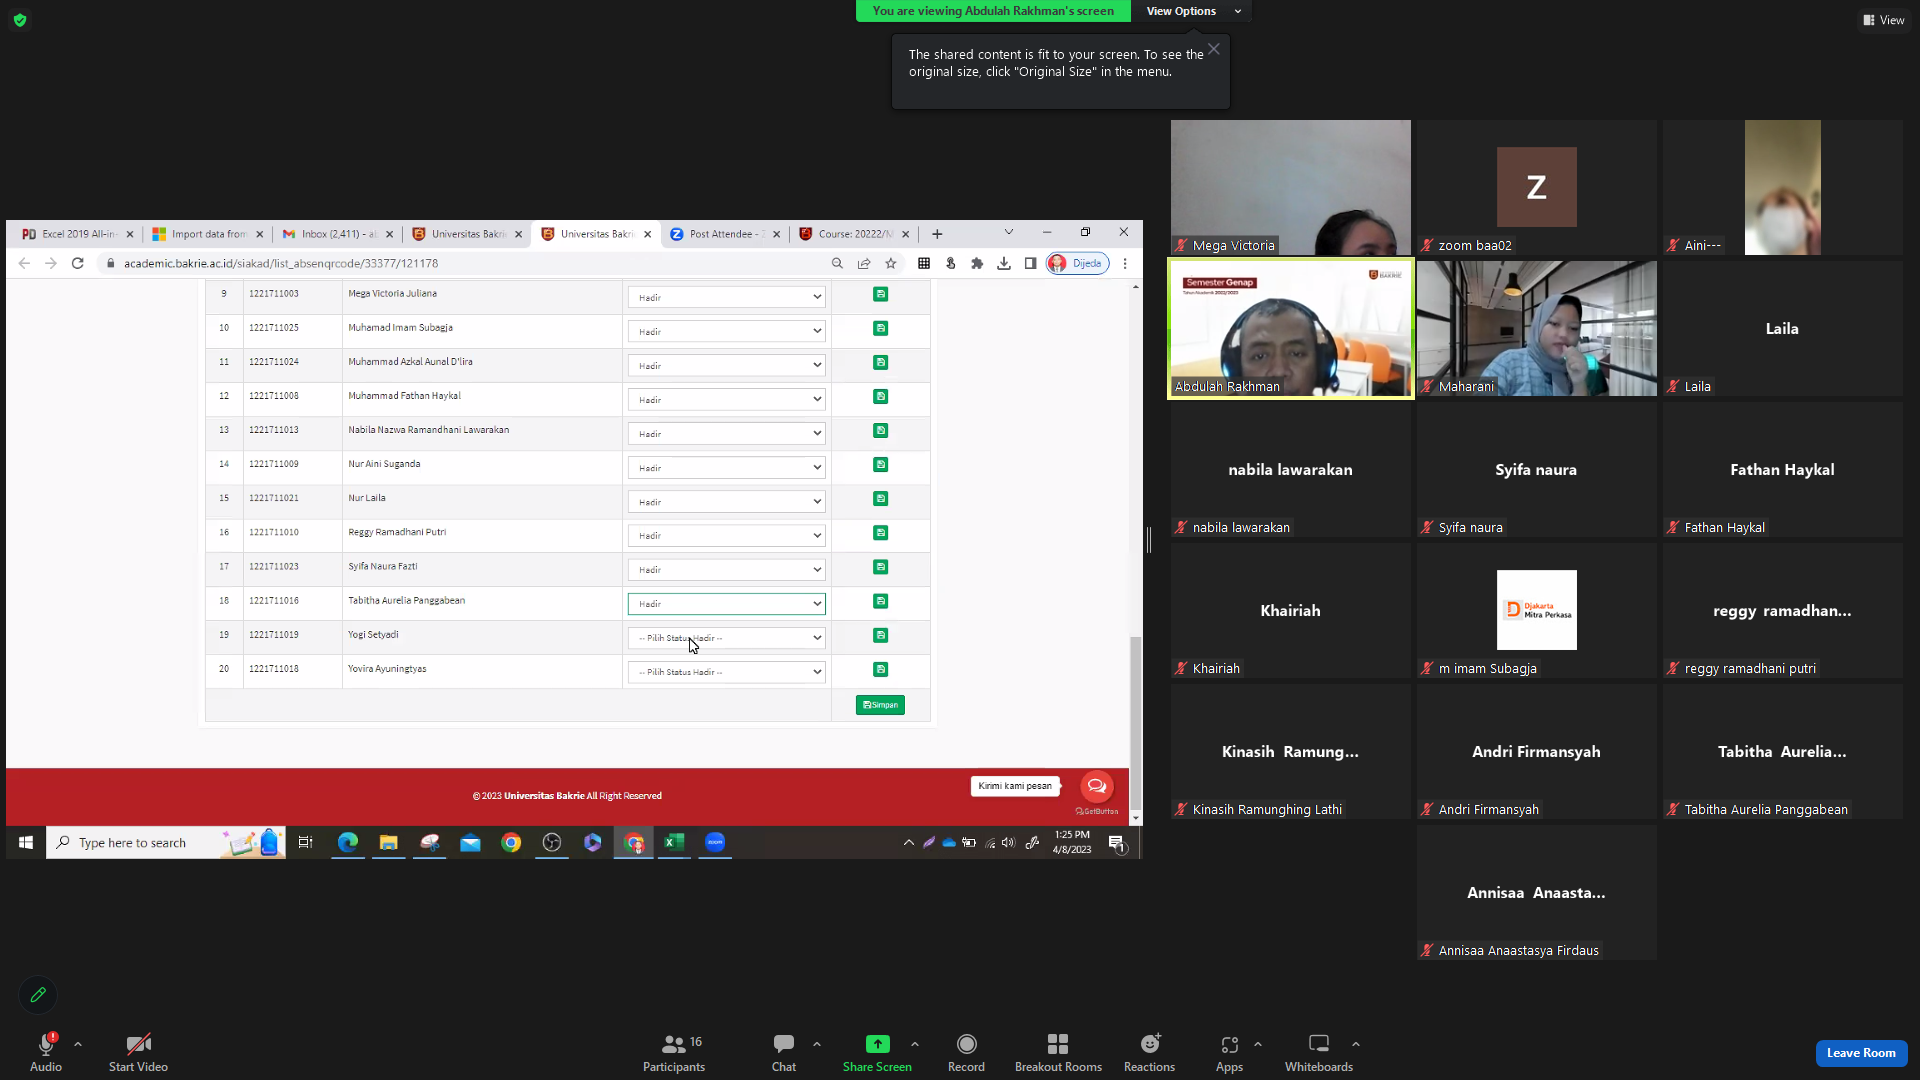
Task: Open browser downloads icon
Action: 1004,263
